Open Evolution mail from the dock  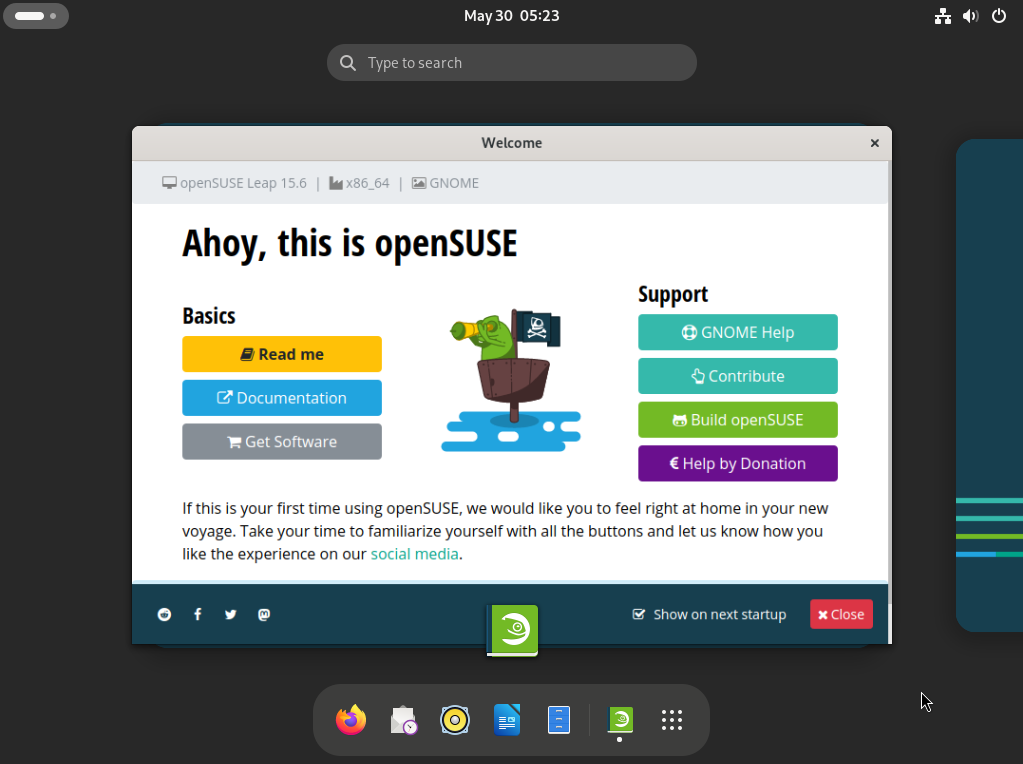click(x=403, y=720)
